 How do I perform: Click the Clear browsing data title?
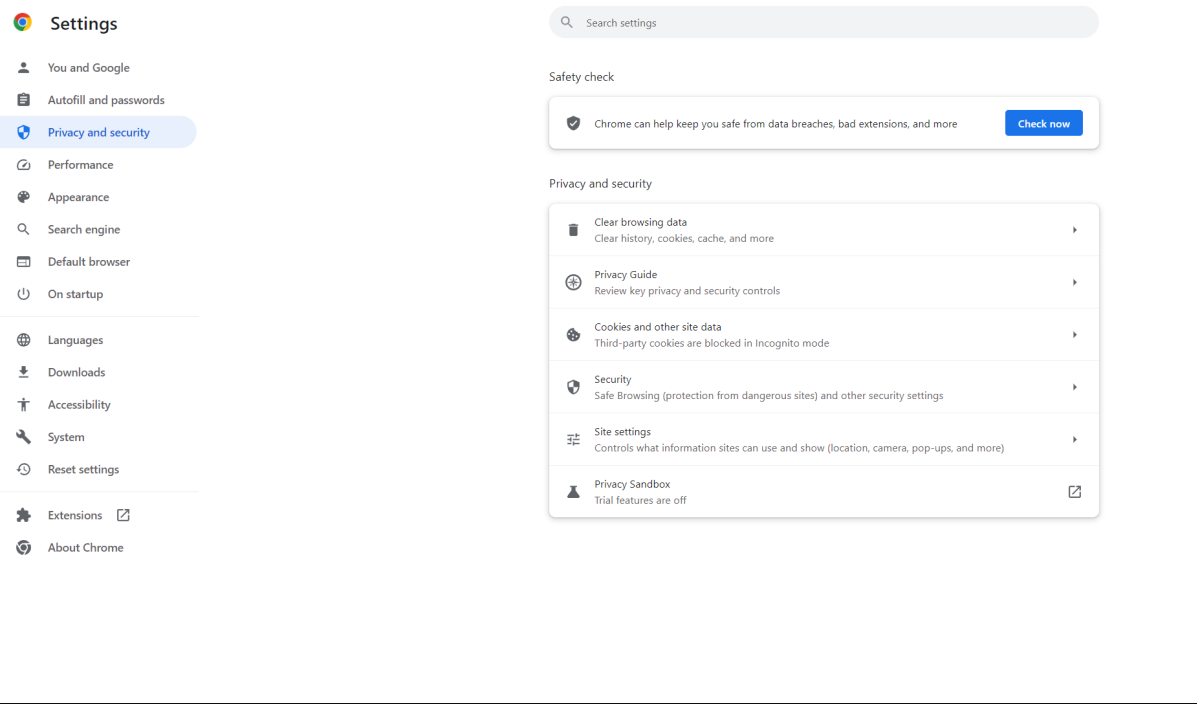(x=640, y=222)
